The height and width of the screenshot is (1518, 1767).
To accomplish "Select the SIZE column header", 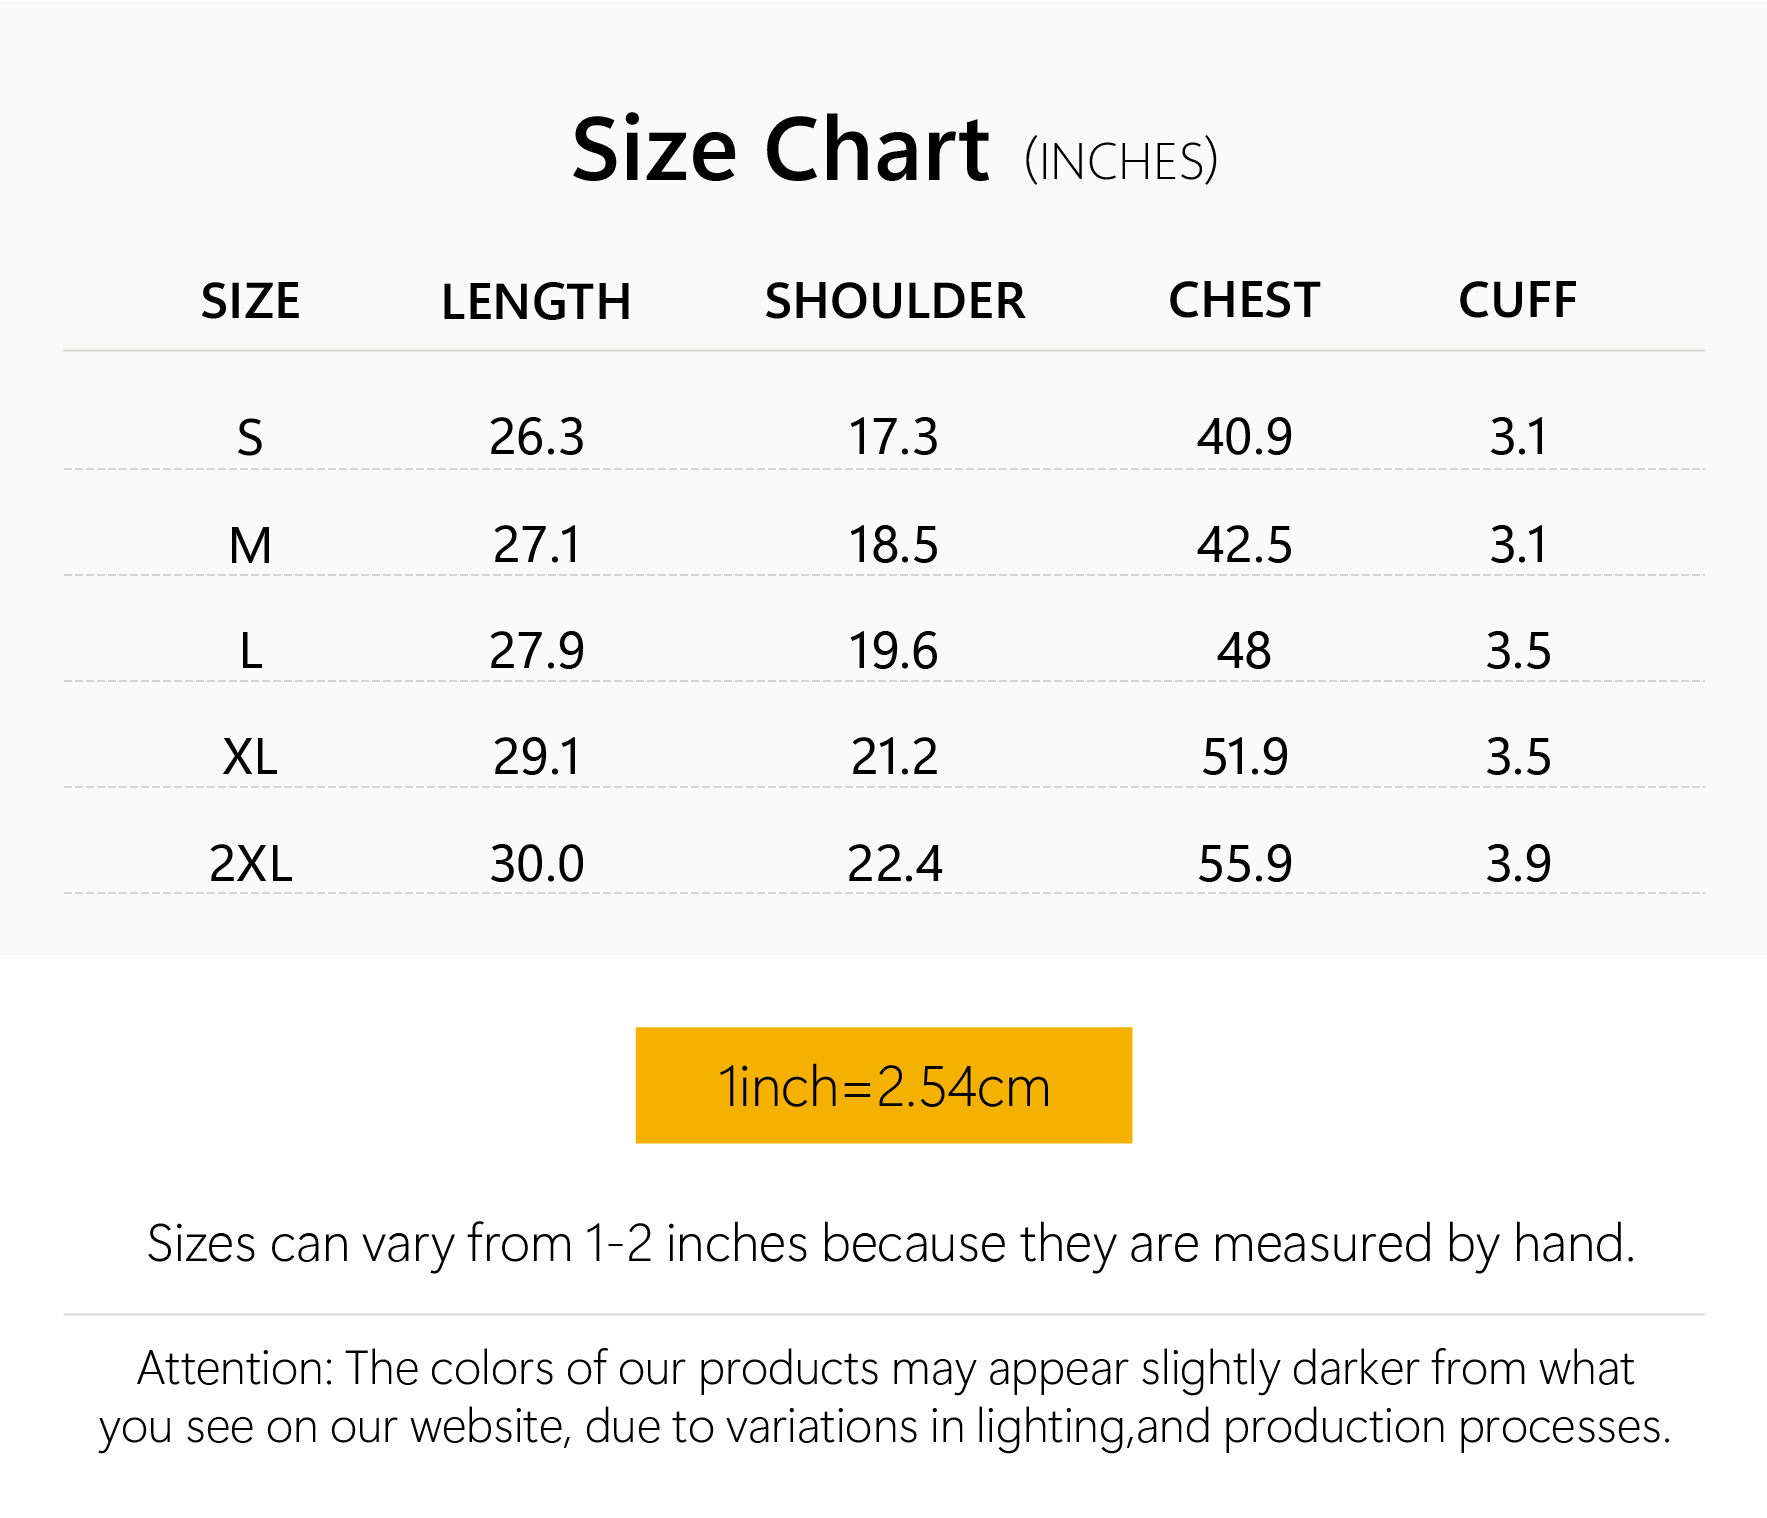I will [250, 301].
